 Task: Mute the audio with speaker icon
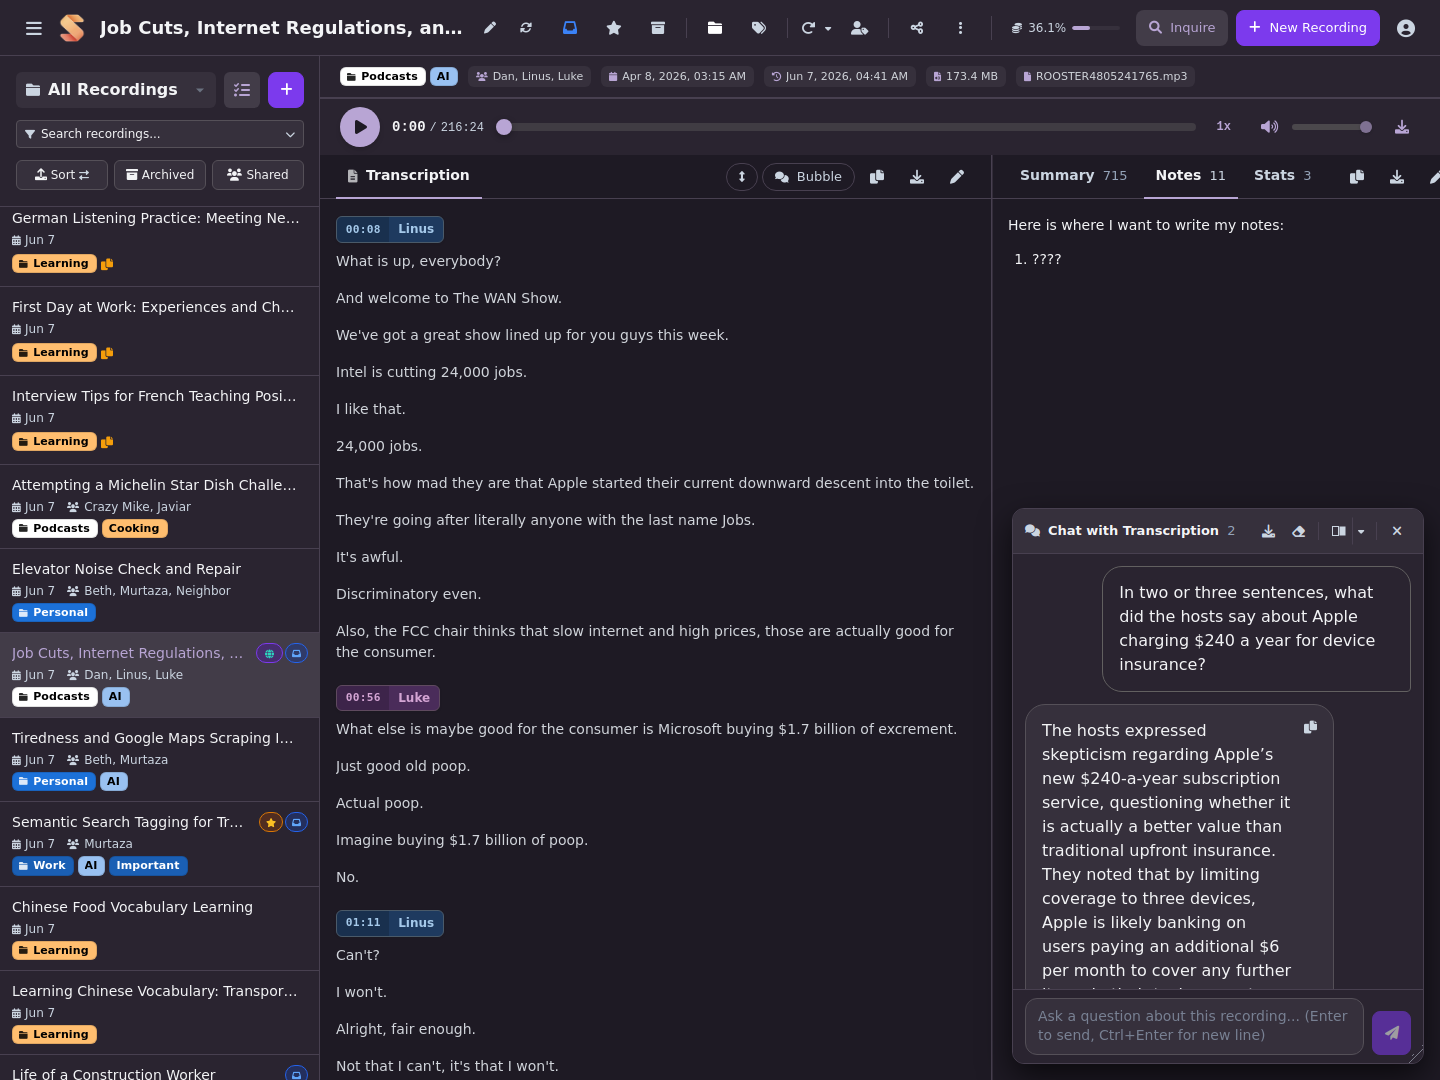click(1269, 127)
